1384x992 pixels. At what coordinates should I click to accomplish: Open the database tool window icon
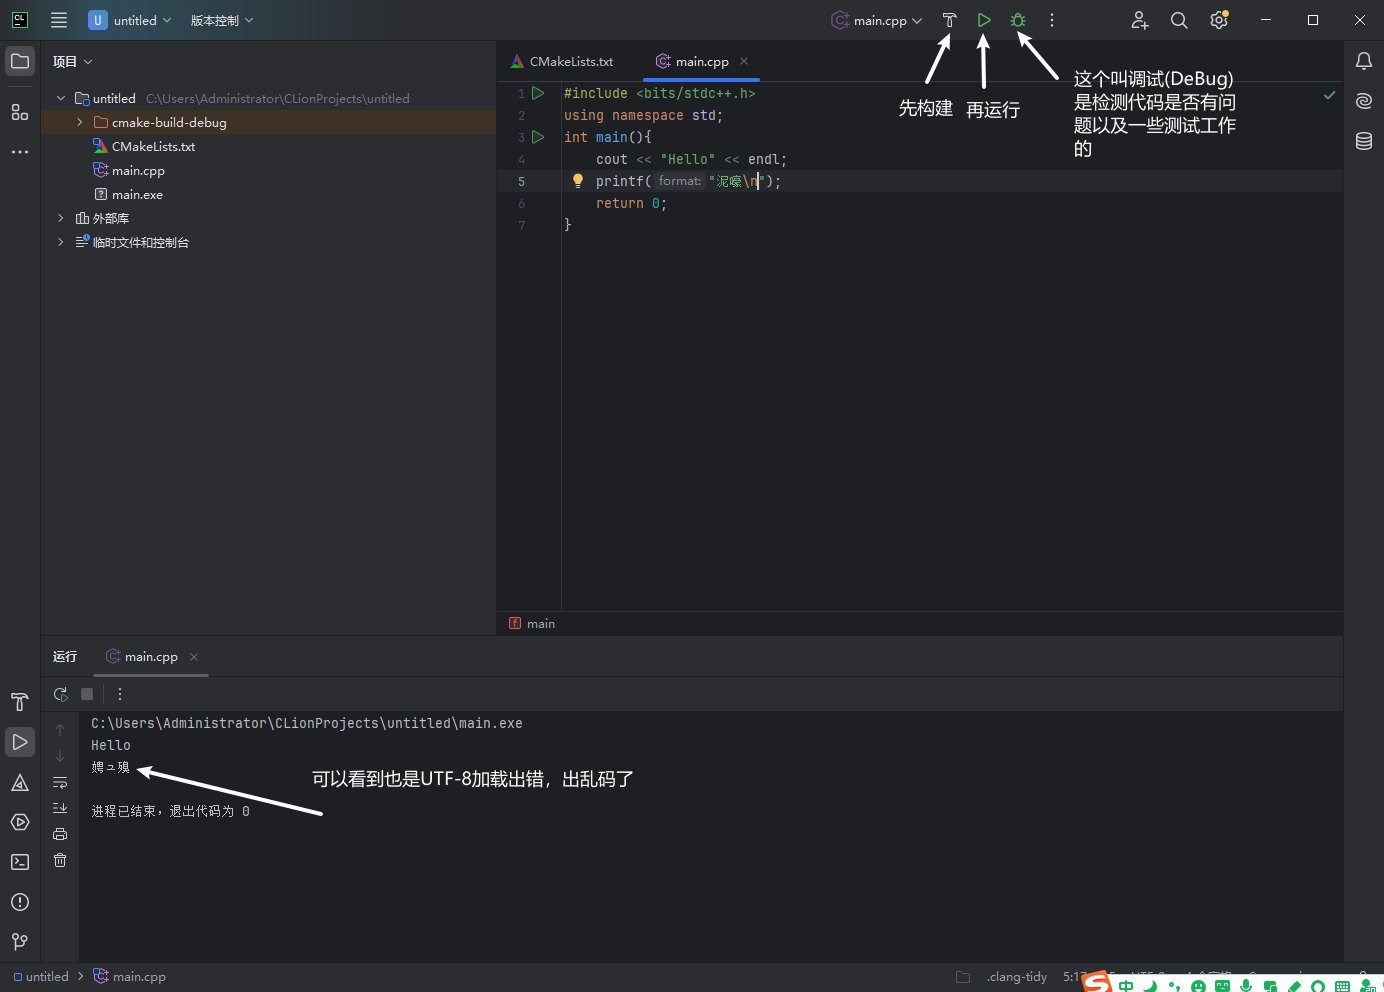[x=1363, y=141]
